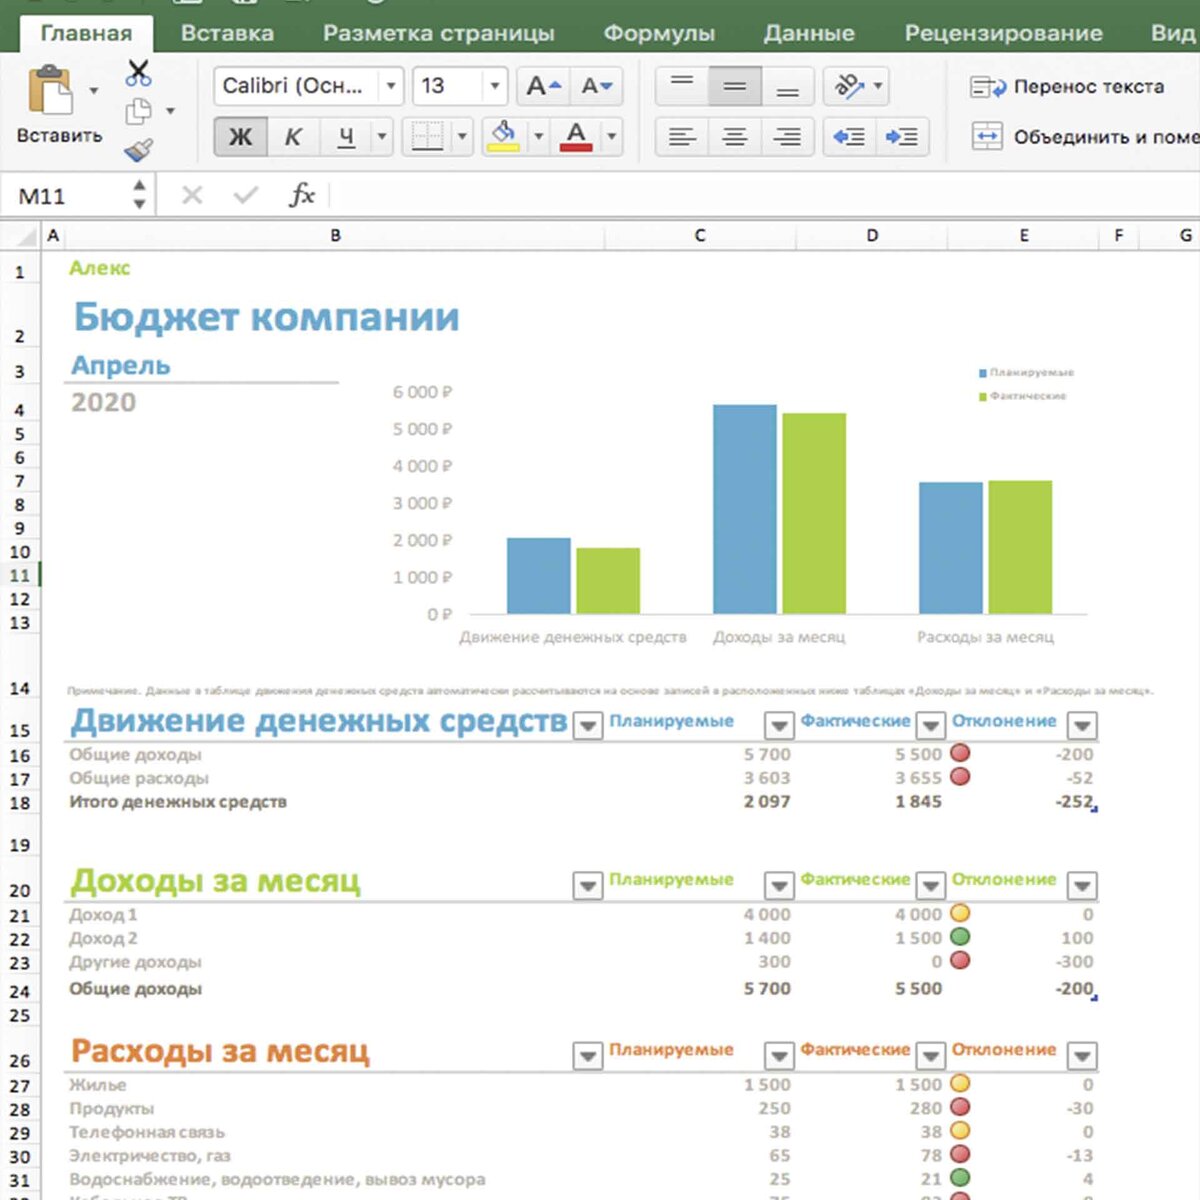Open the Рецензирование tab

tap(1003, 33)
